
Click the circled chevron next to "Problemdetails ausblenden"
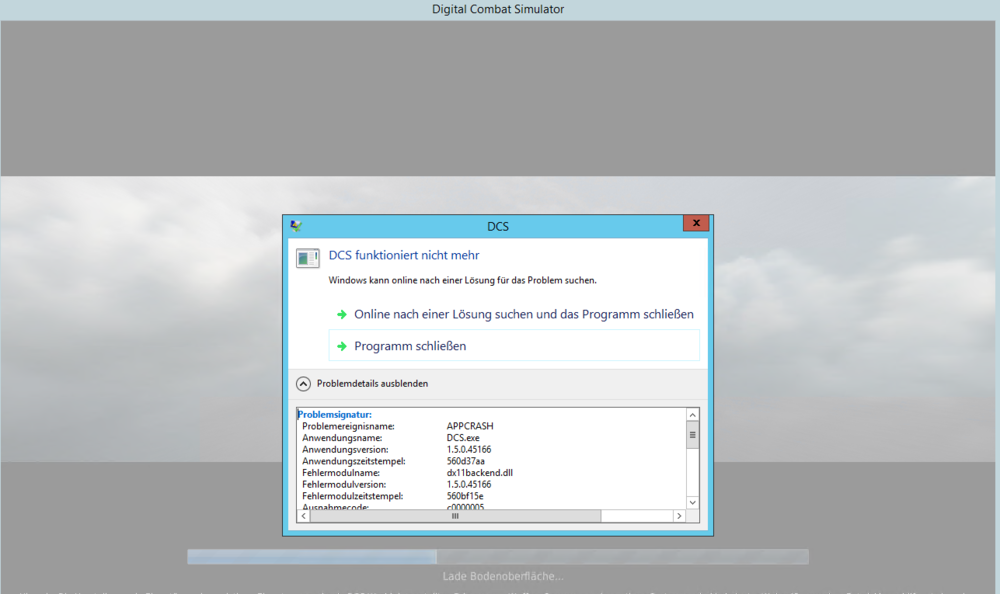[303, 383]
